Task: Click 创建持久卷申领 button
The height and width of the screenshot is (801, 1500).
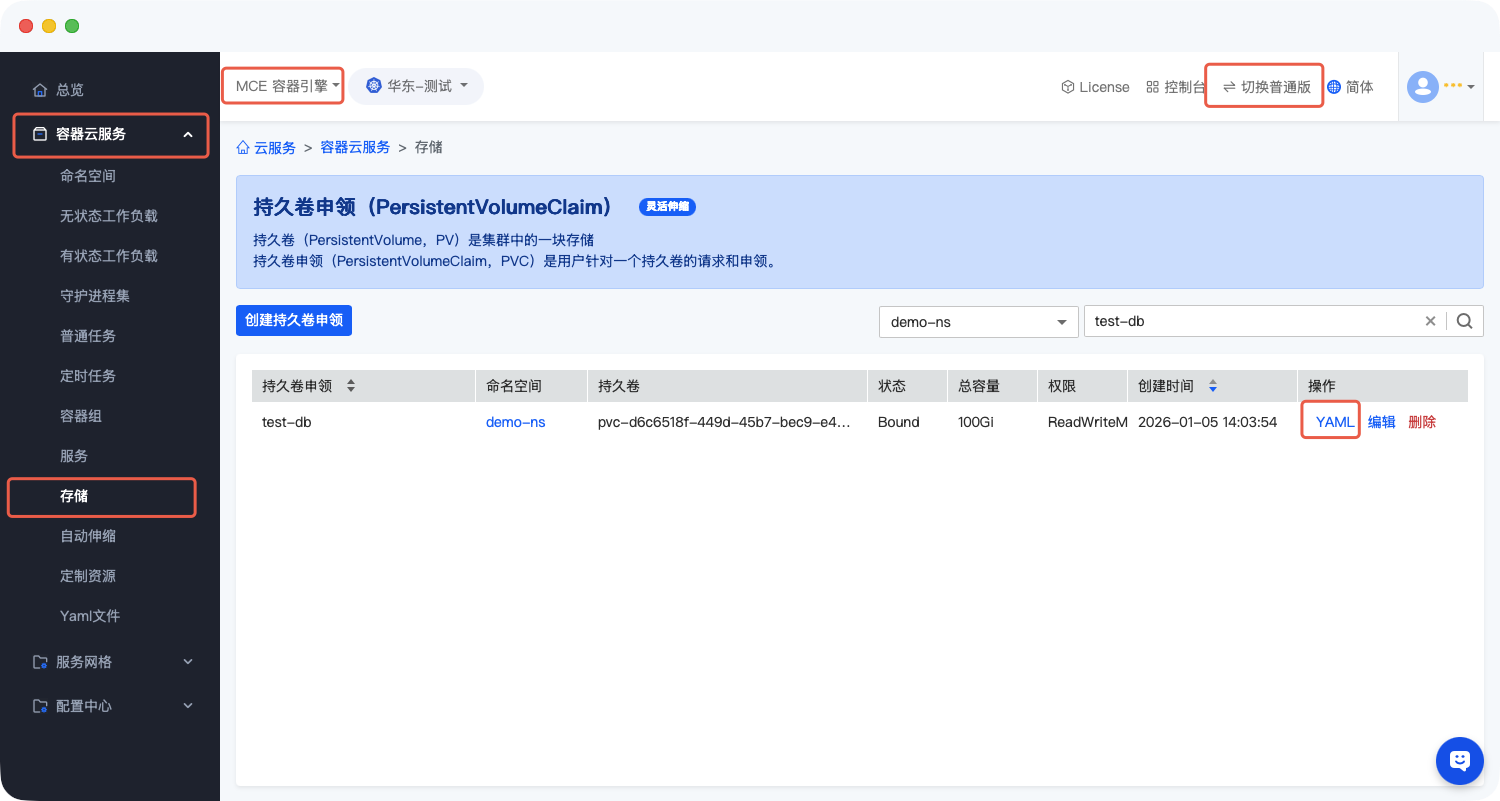Action: coord(294,320)
